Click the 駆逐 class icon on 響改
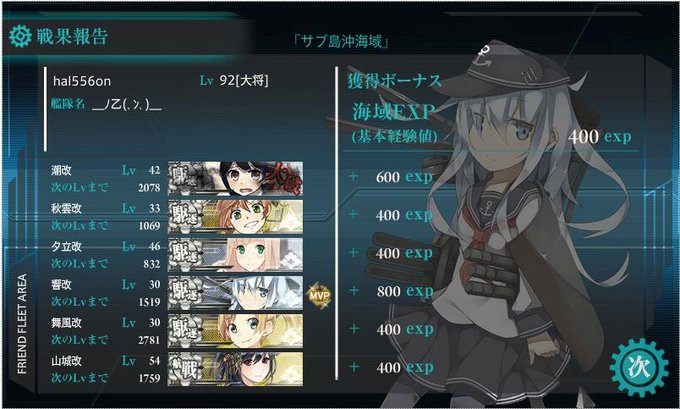Screen dimensions: 680x409 click(x=186, y=293)
